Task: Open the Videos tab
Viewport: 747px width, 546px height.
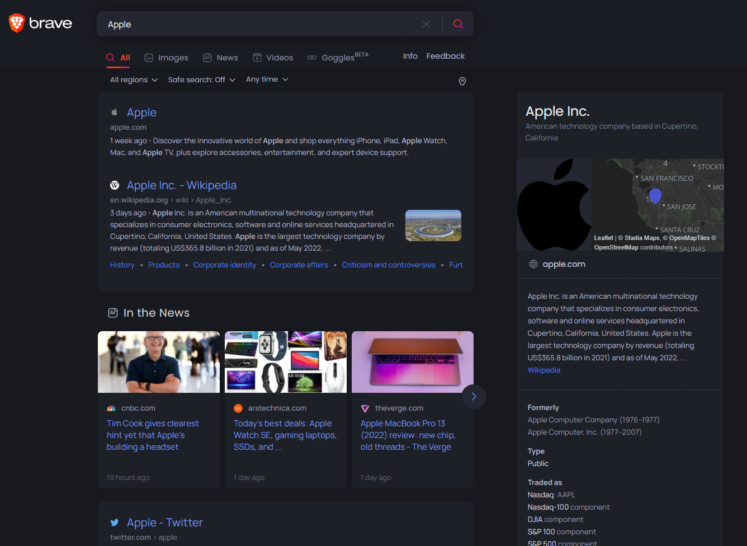Action: 273,58
